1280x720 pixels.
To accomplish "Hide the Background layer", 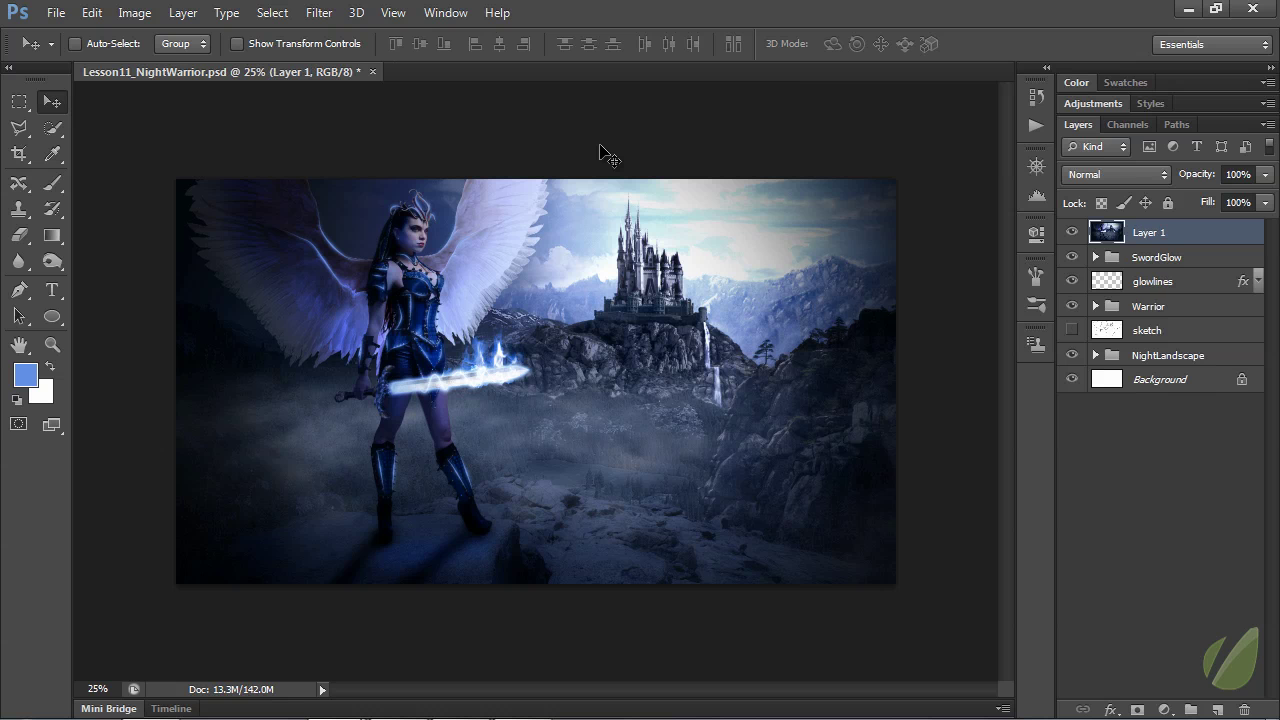I will coord(1072,379).
